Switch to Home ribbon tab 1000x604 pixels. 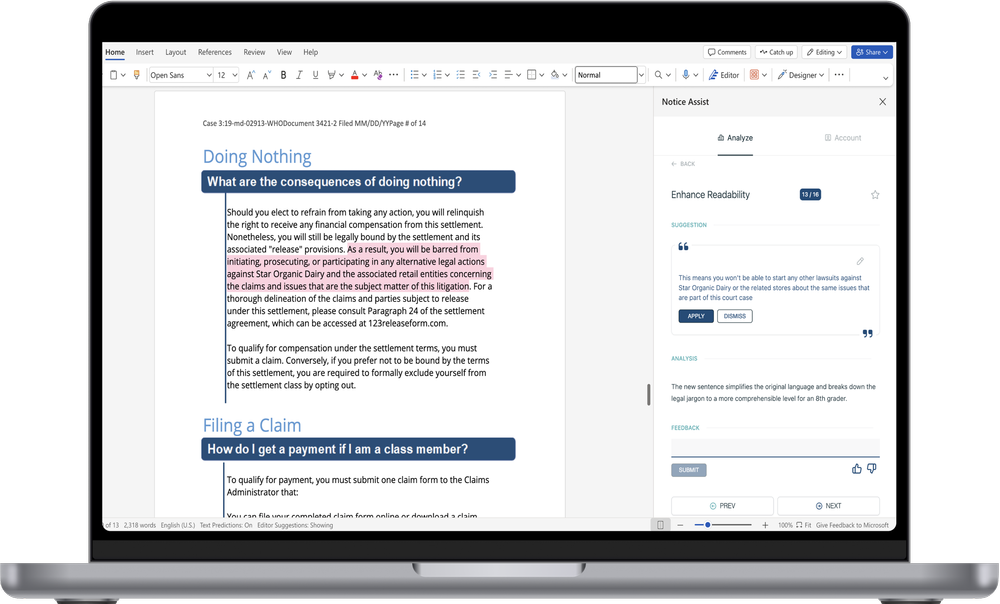(115, 52)
